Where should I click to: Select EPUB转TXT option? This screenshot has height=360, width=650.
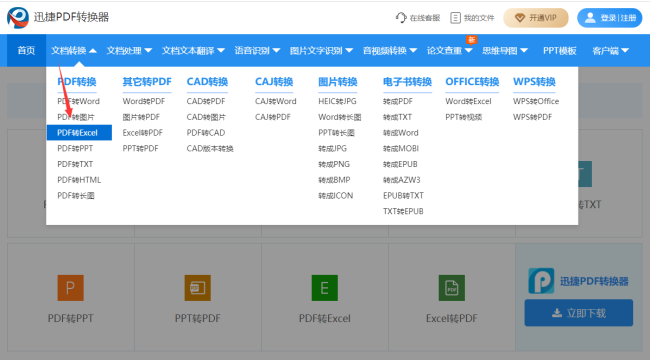[403, 196]
